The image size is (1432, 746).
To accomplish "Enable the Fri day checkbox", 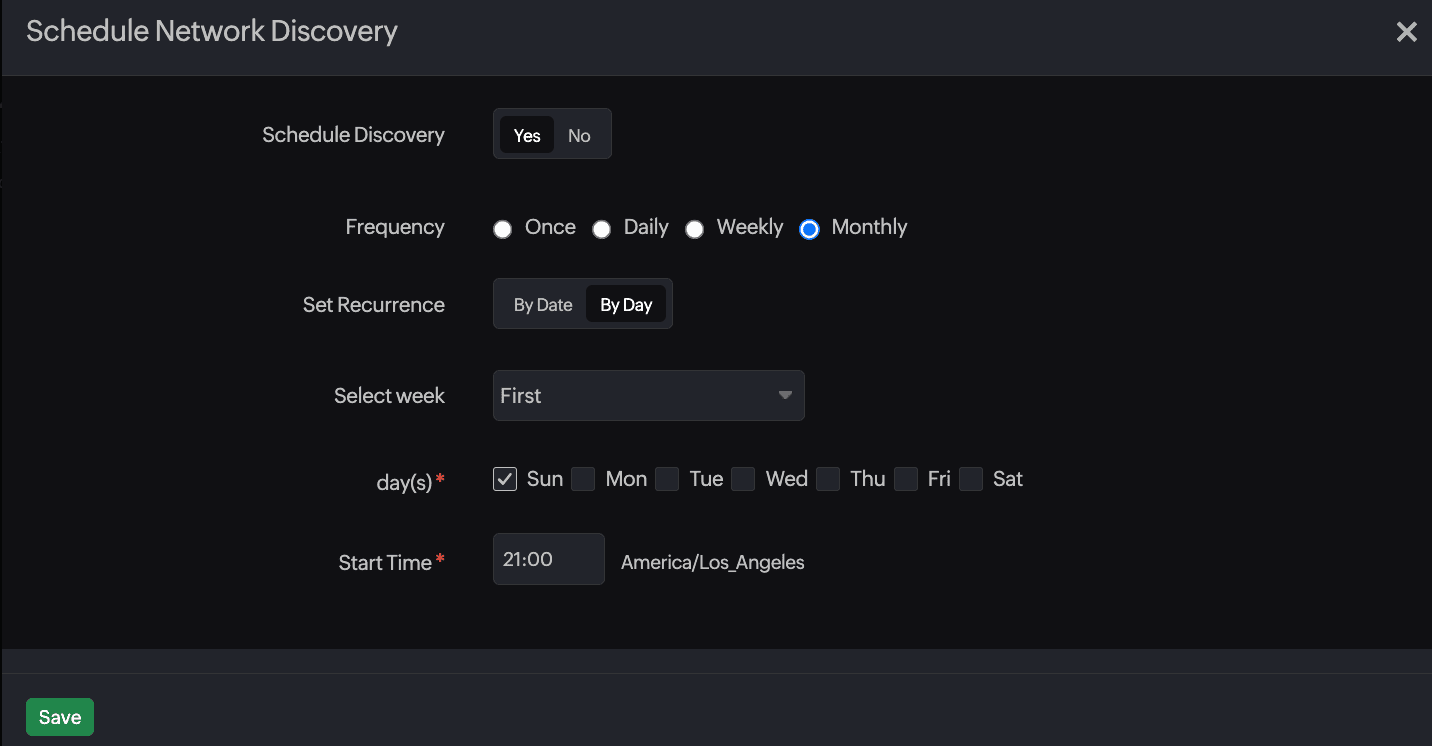I will click(x=906, y=479).
